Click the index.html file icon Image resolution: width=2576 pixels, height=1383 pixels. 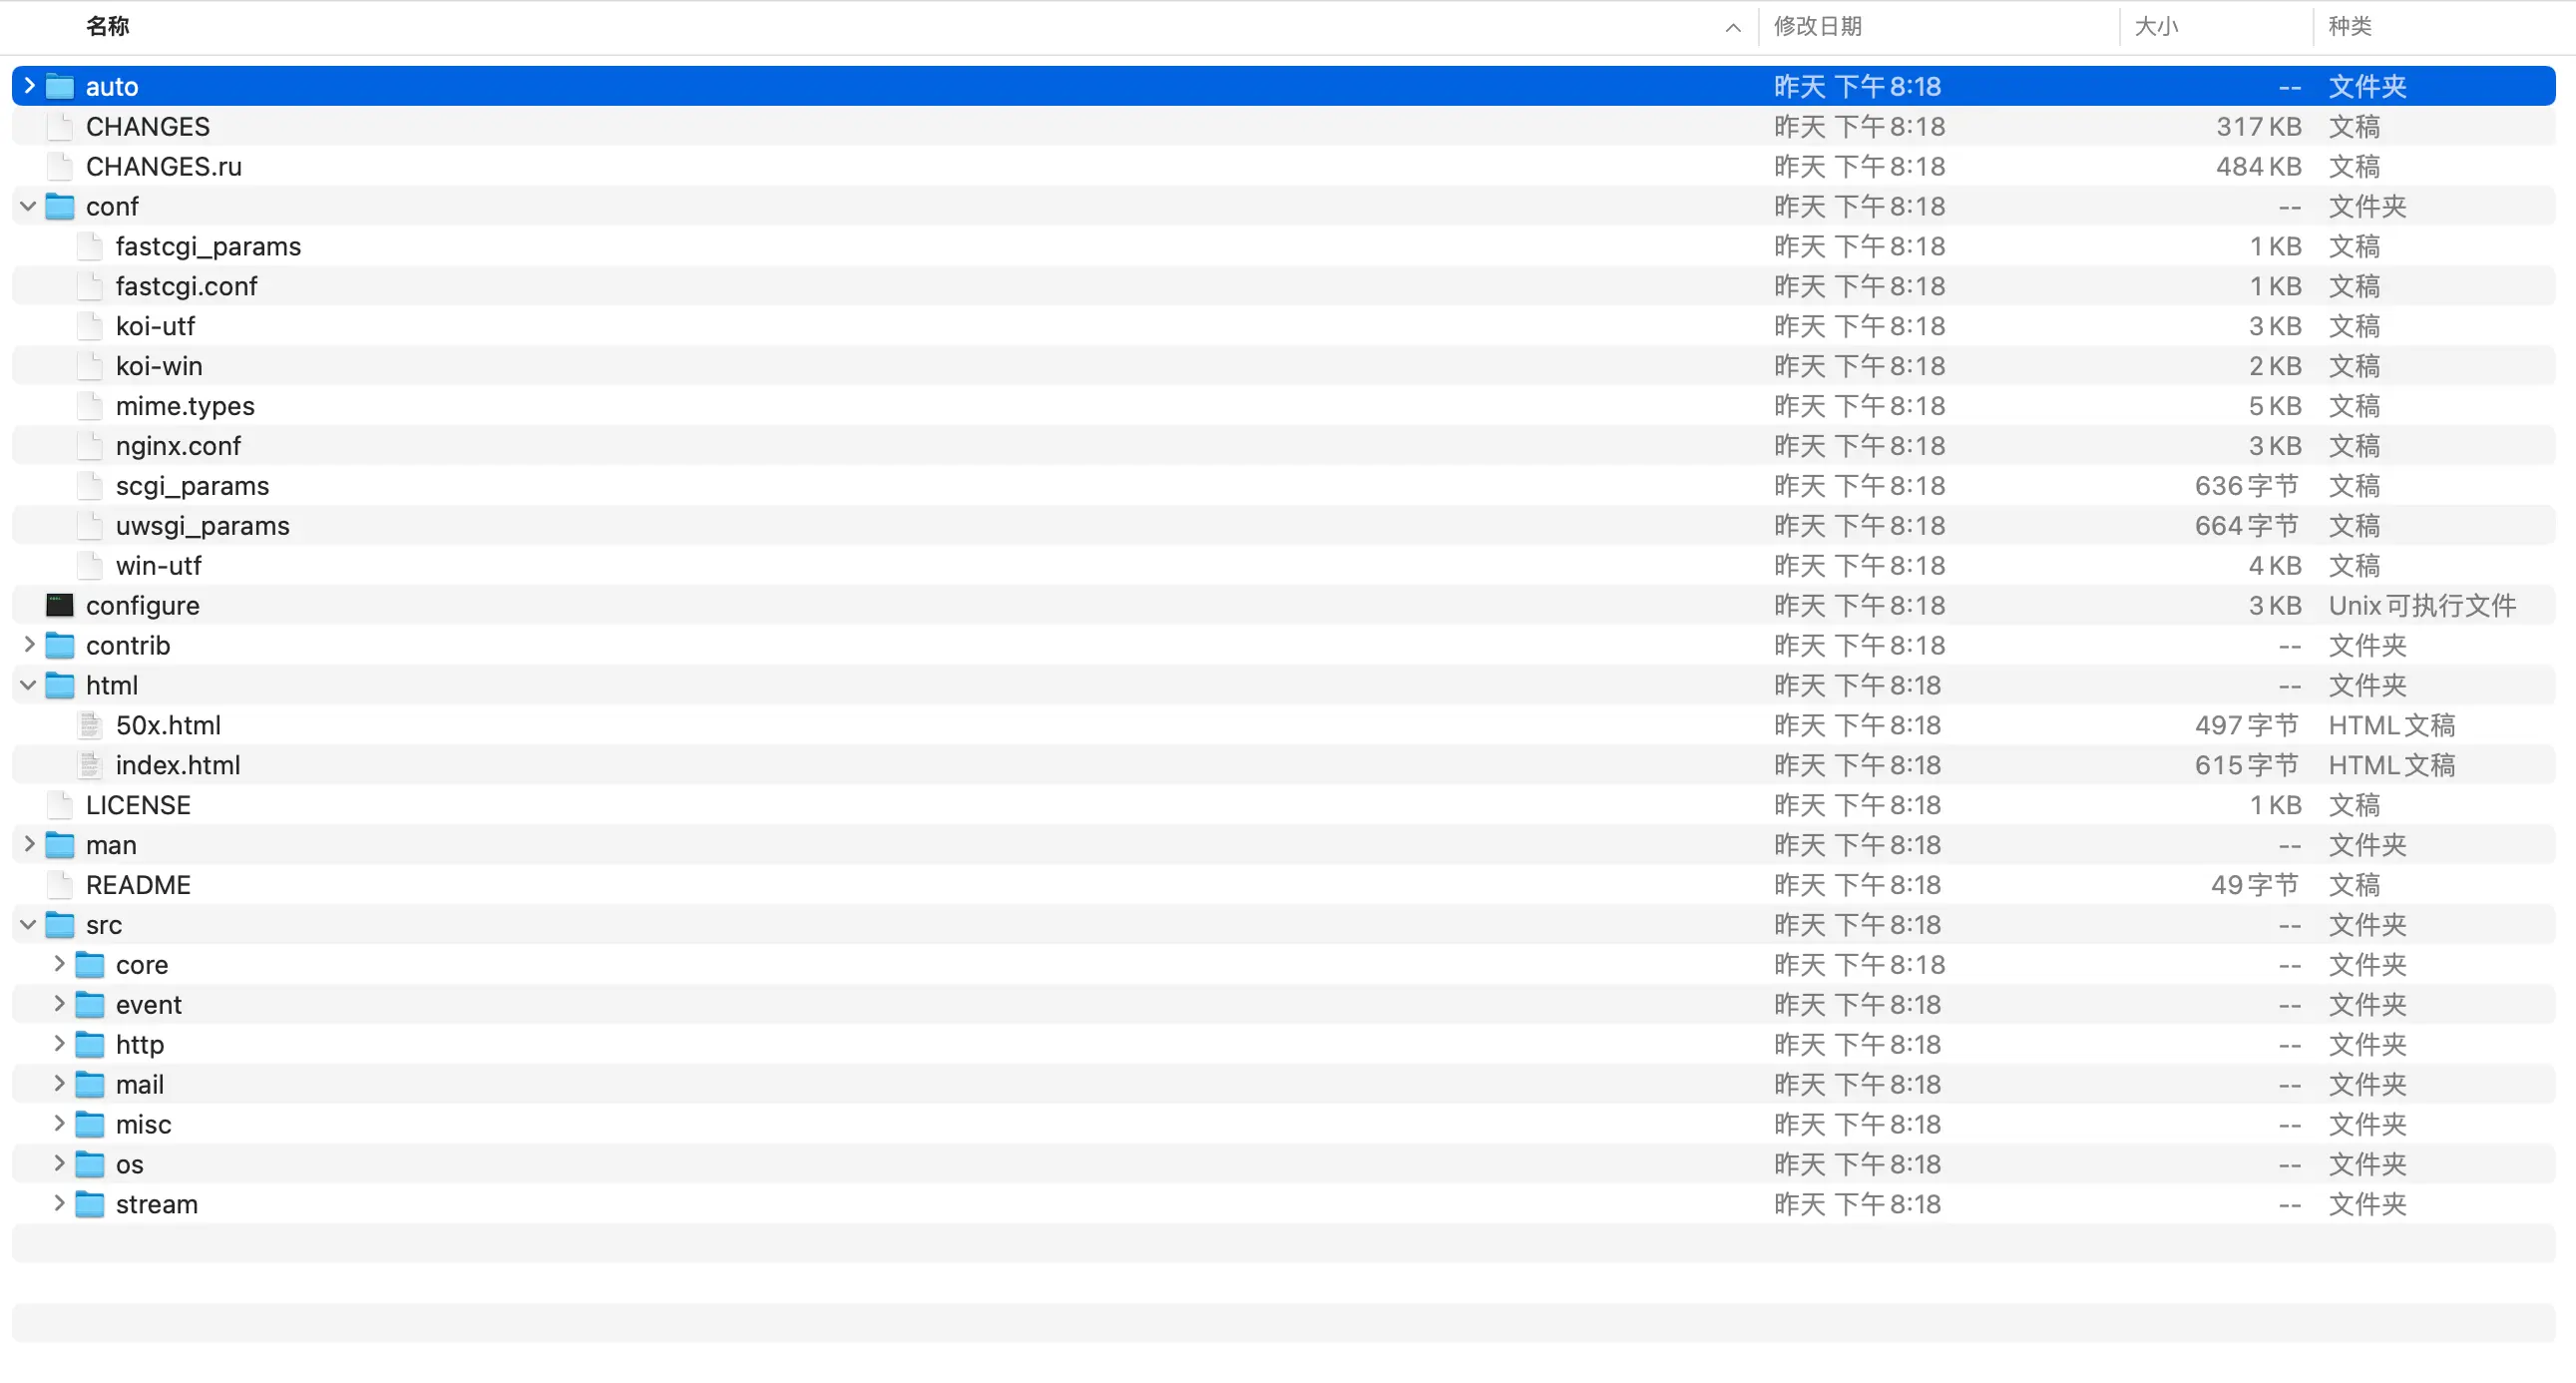pyautogui.click(x=90, y=765)
